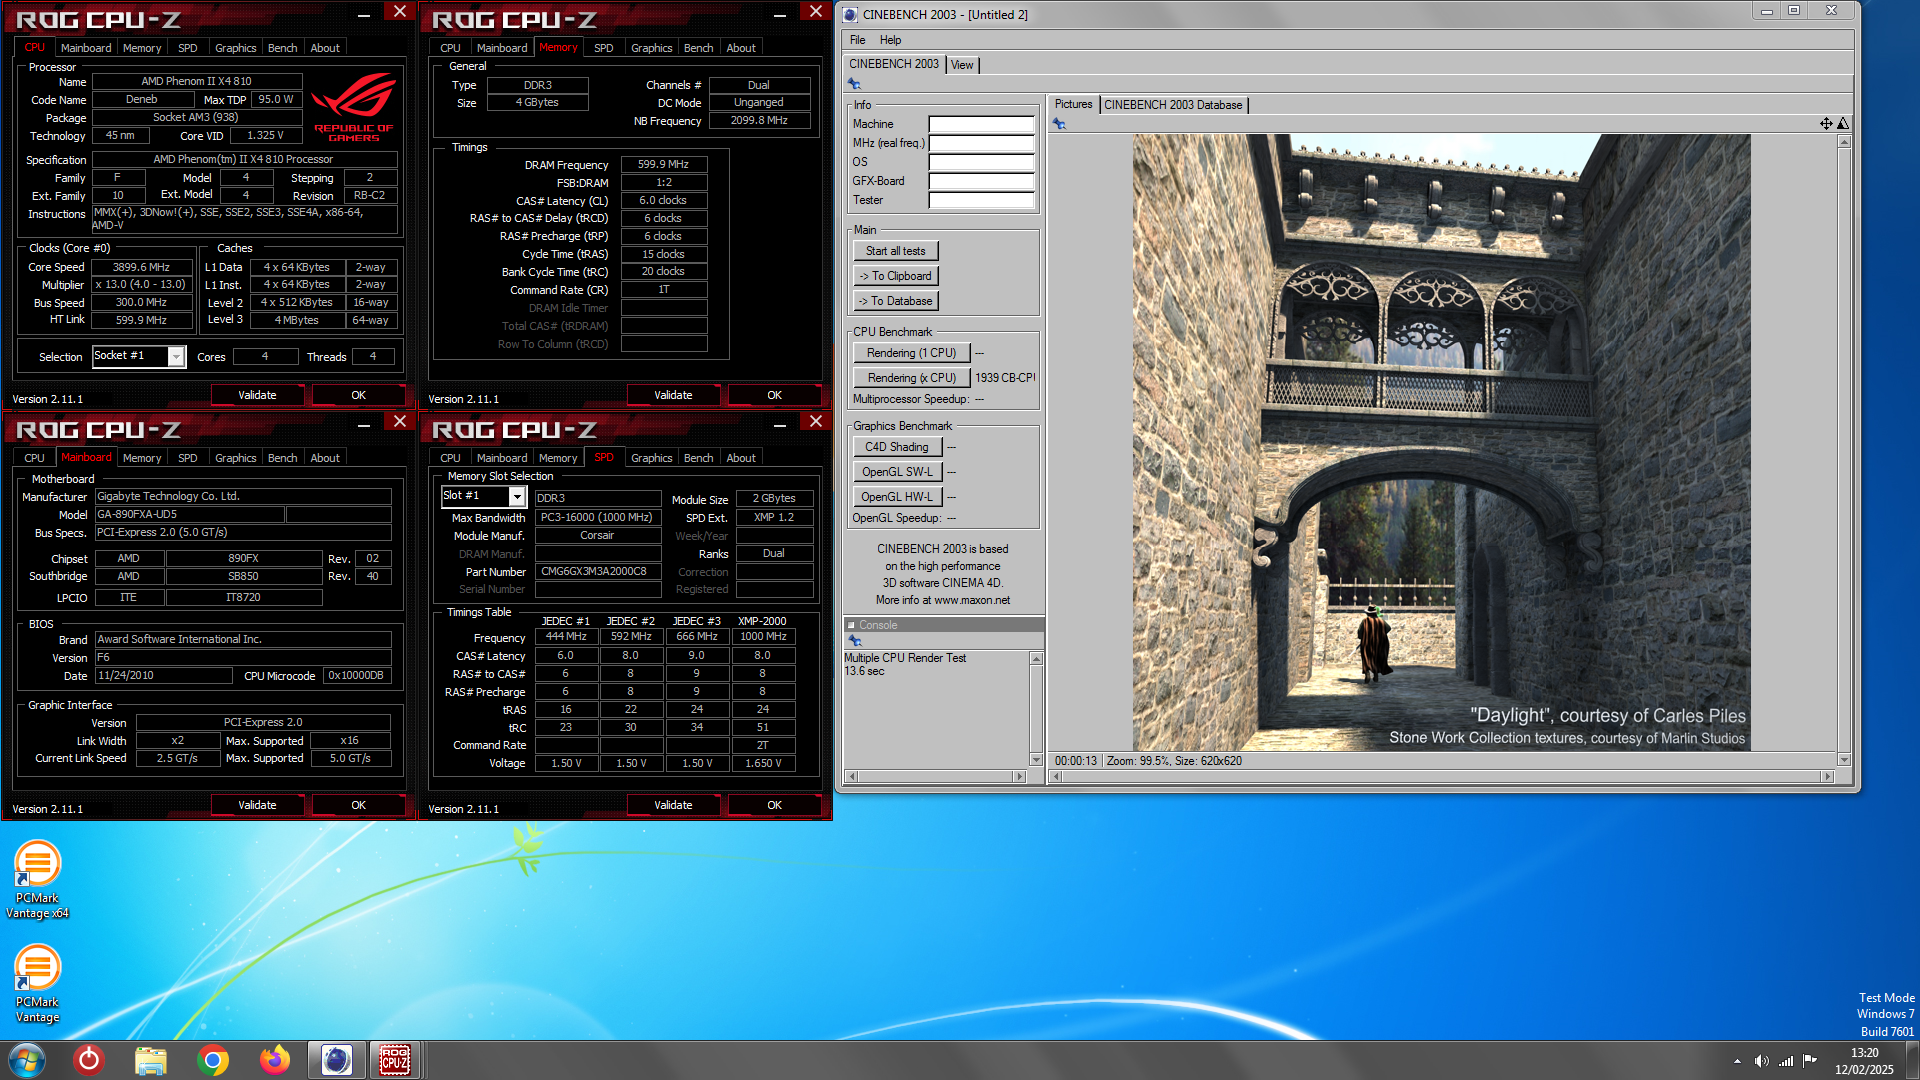Click the Part Number CMG6GX3M3A2000C8
This screenshot has width=1920, height=1080.
click(x=598, y=572)
